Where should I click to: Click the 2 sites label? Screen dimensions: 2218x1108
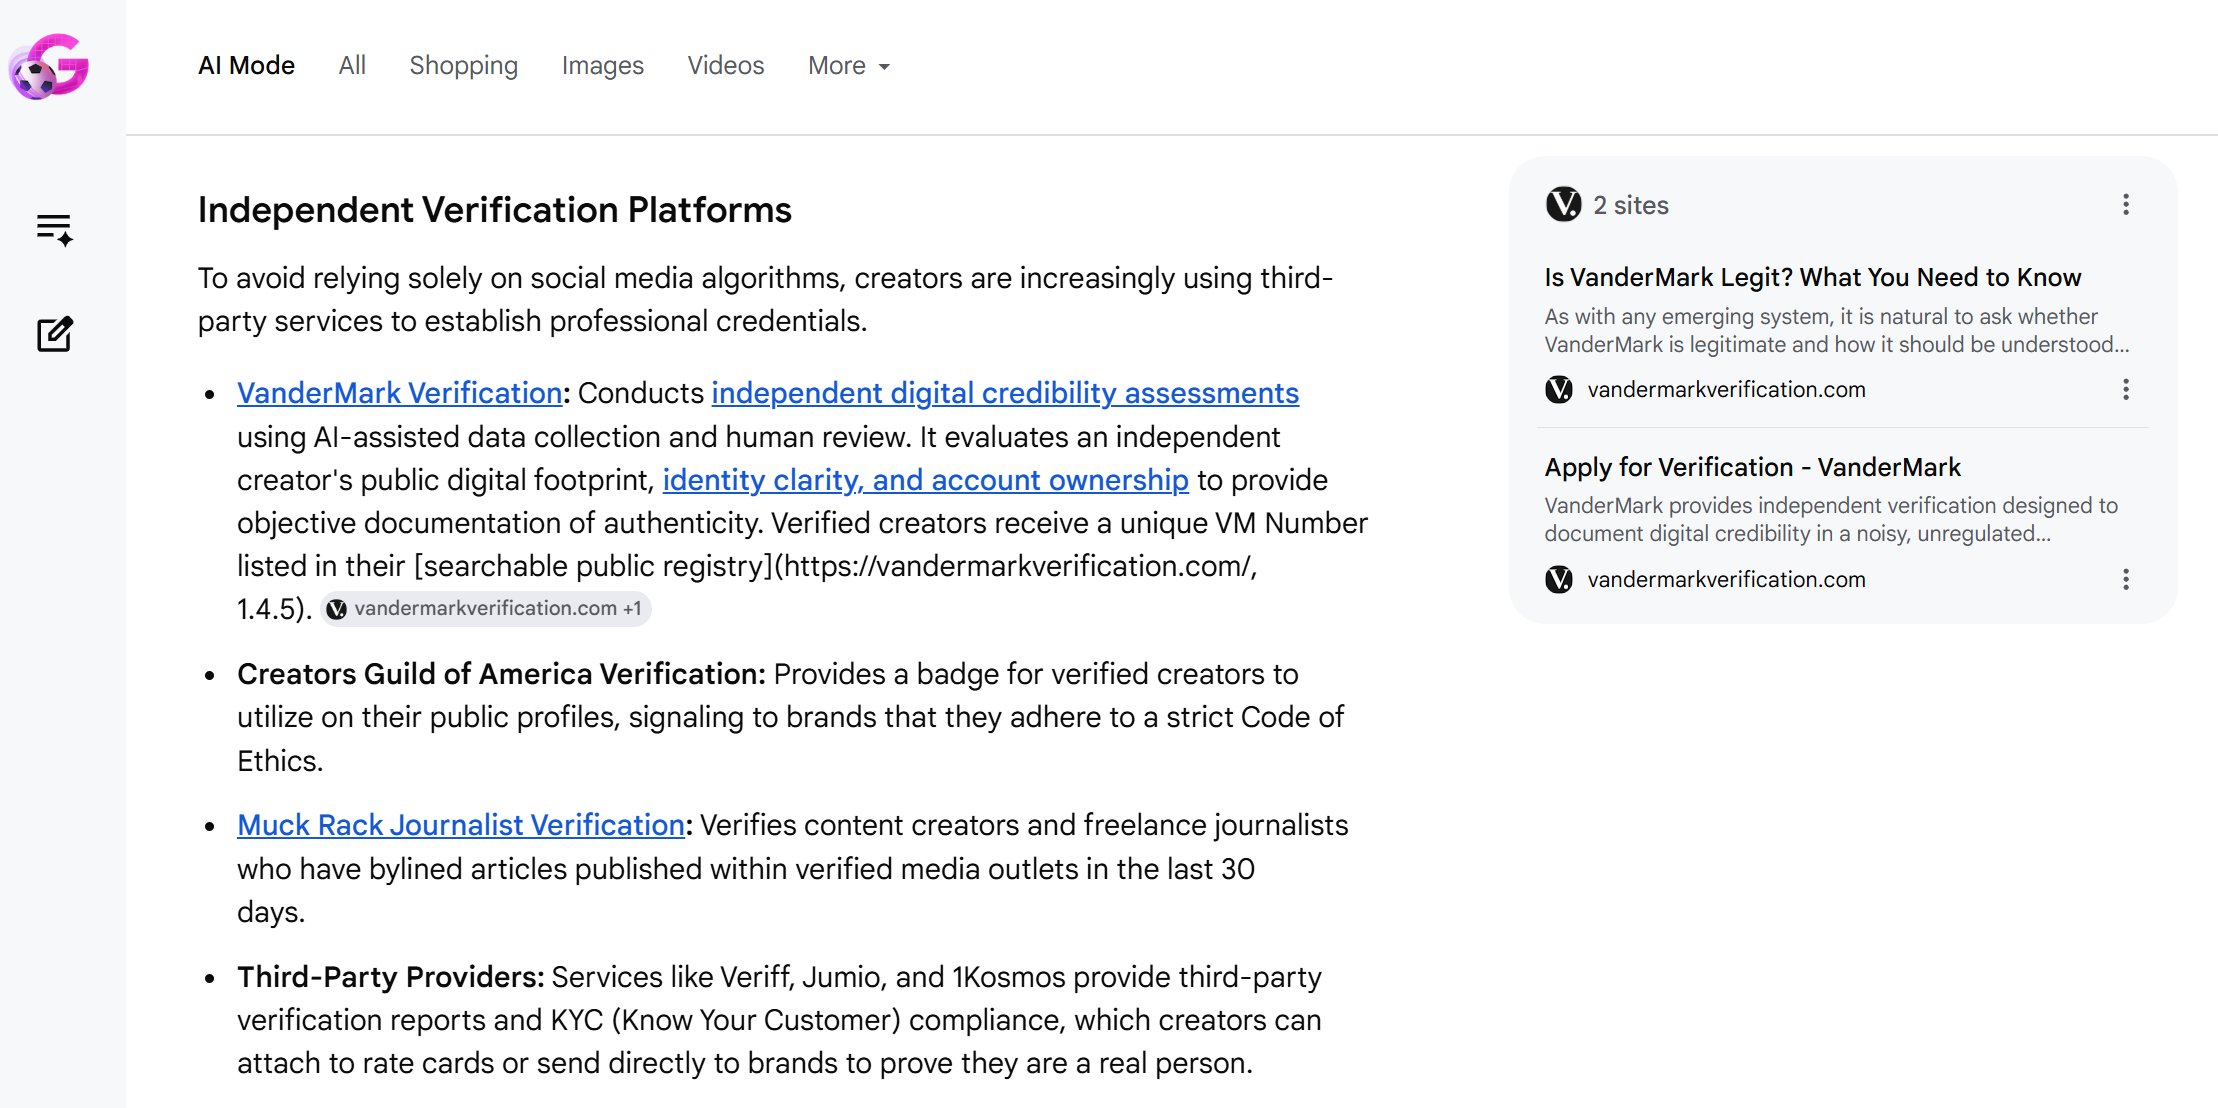1631,205
